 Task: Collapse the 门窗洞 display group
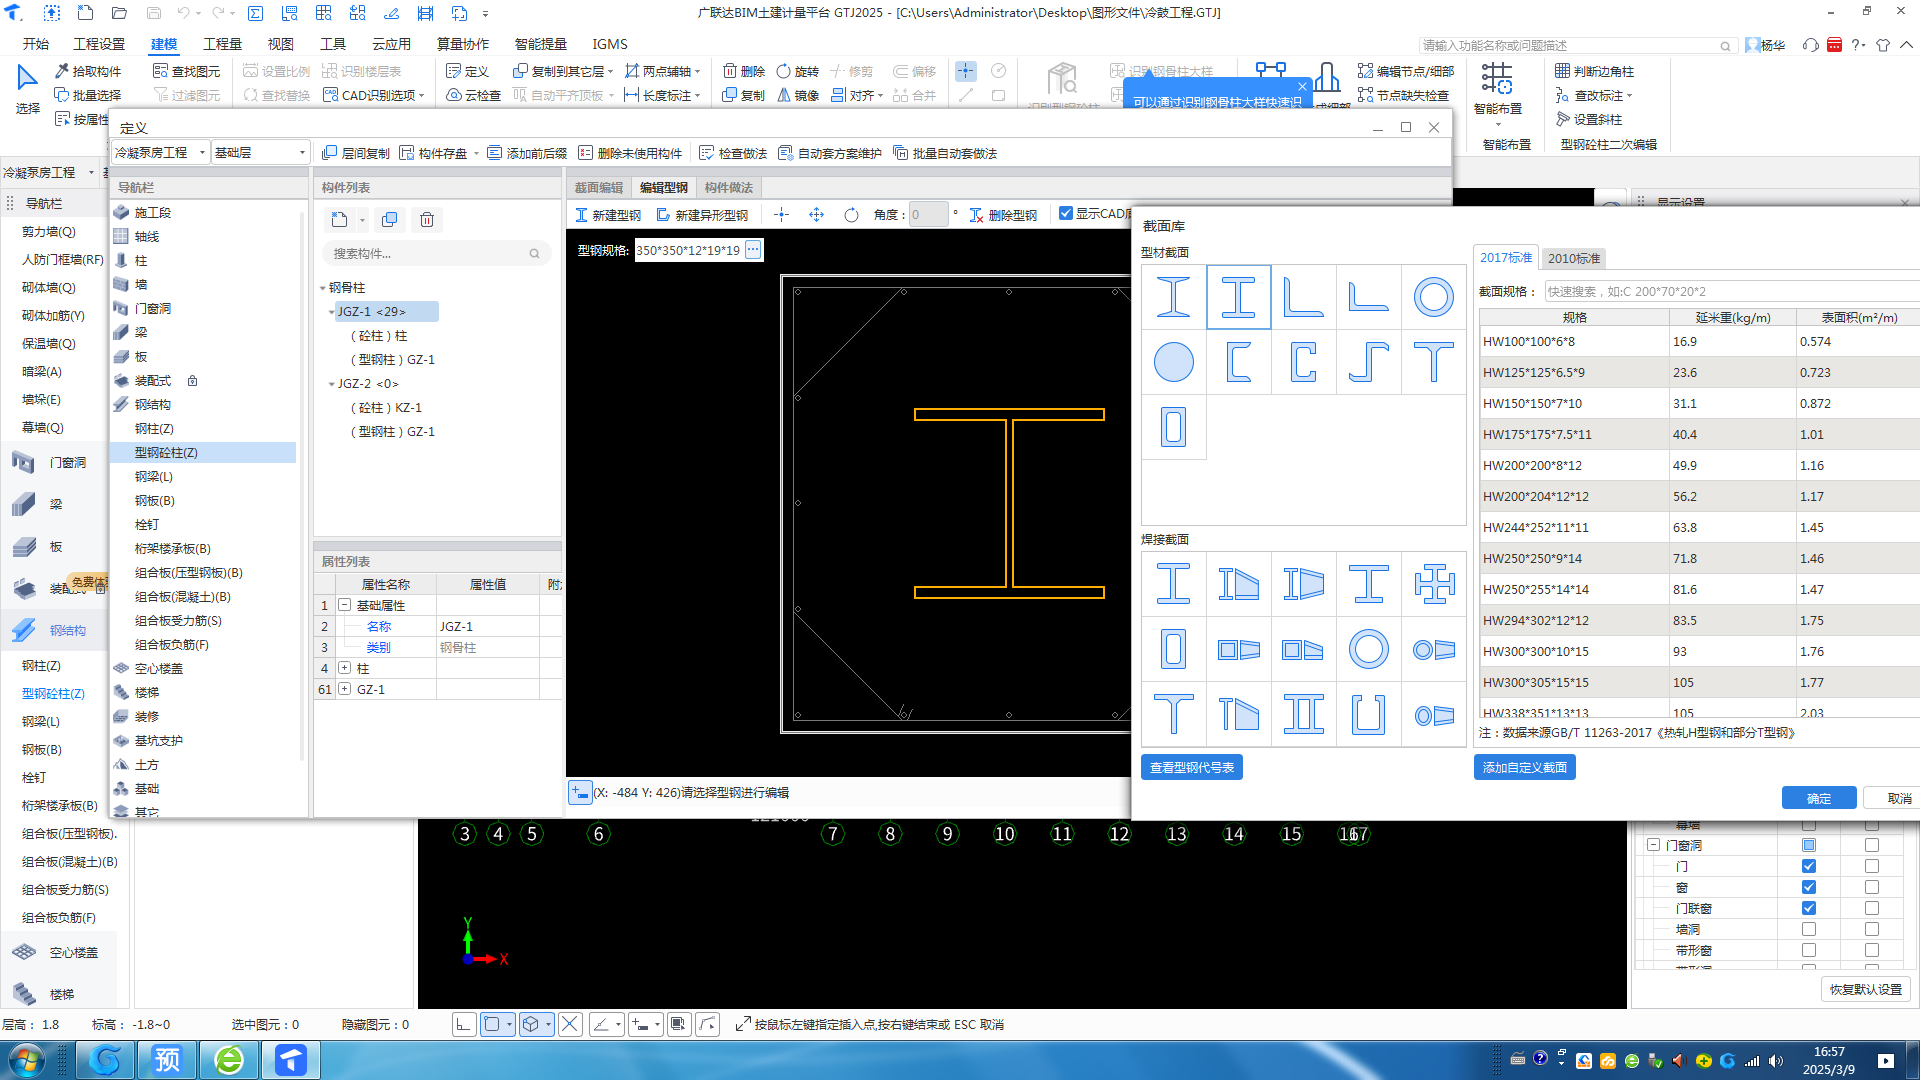coord(1653,845)
